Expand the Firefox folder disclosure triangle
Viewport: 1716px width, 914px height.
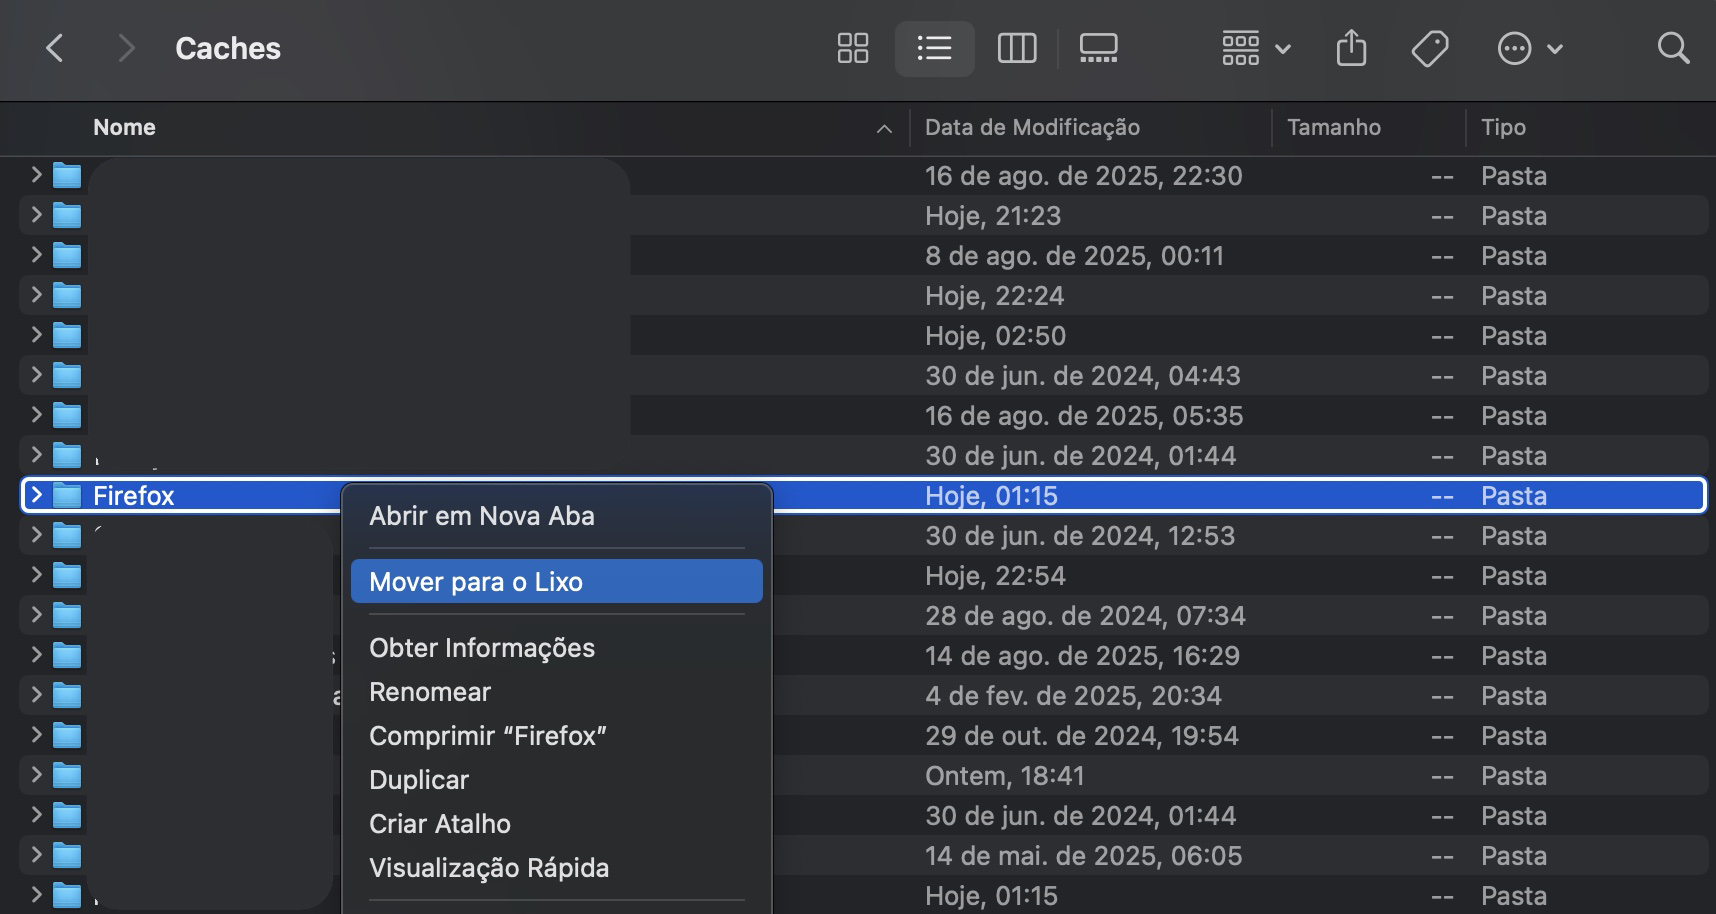tap(35, 494)
